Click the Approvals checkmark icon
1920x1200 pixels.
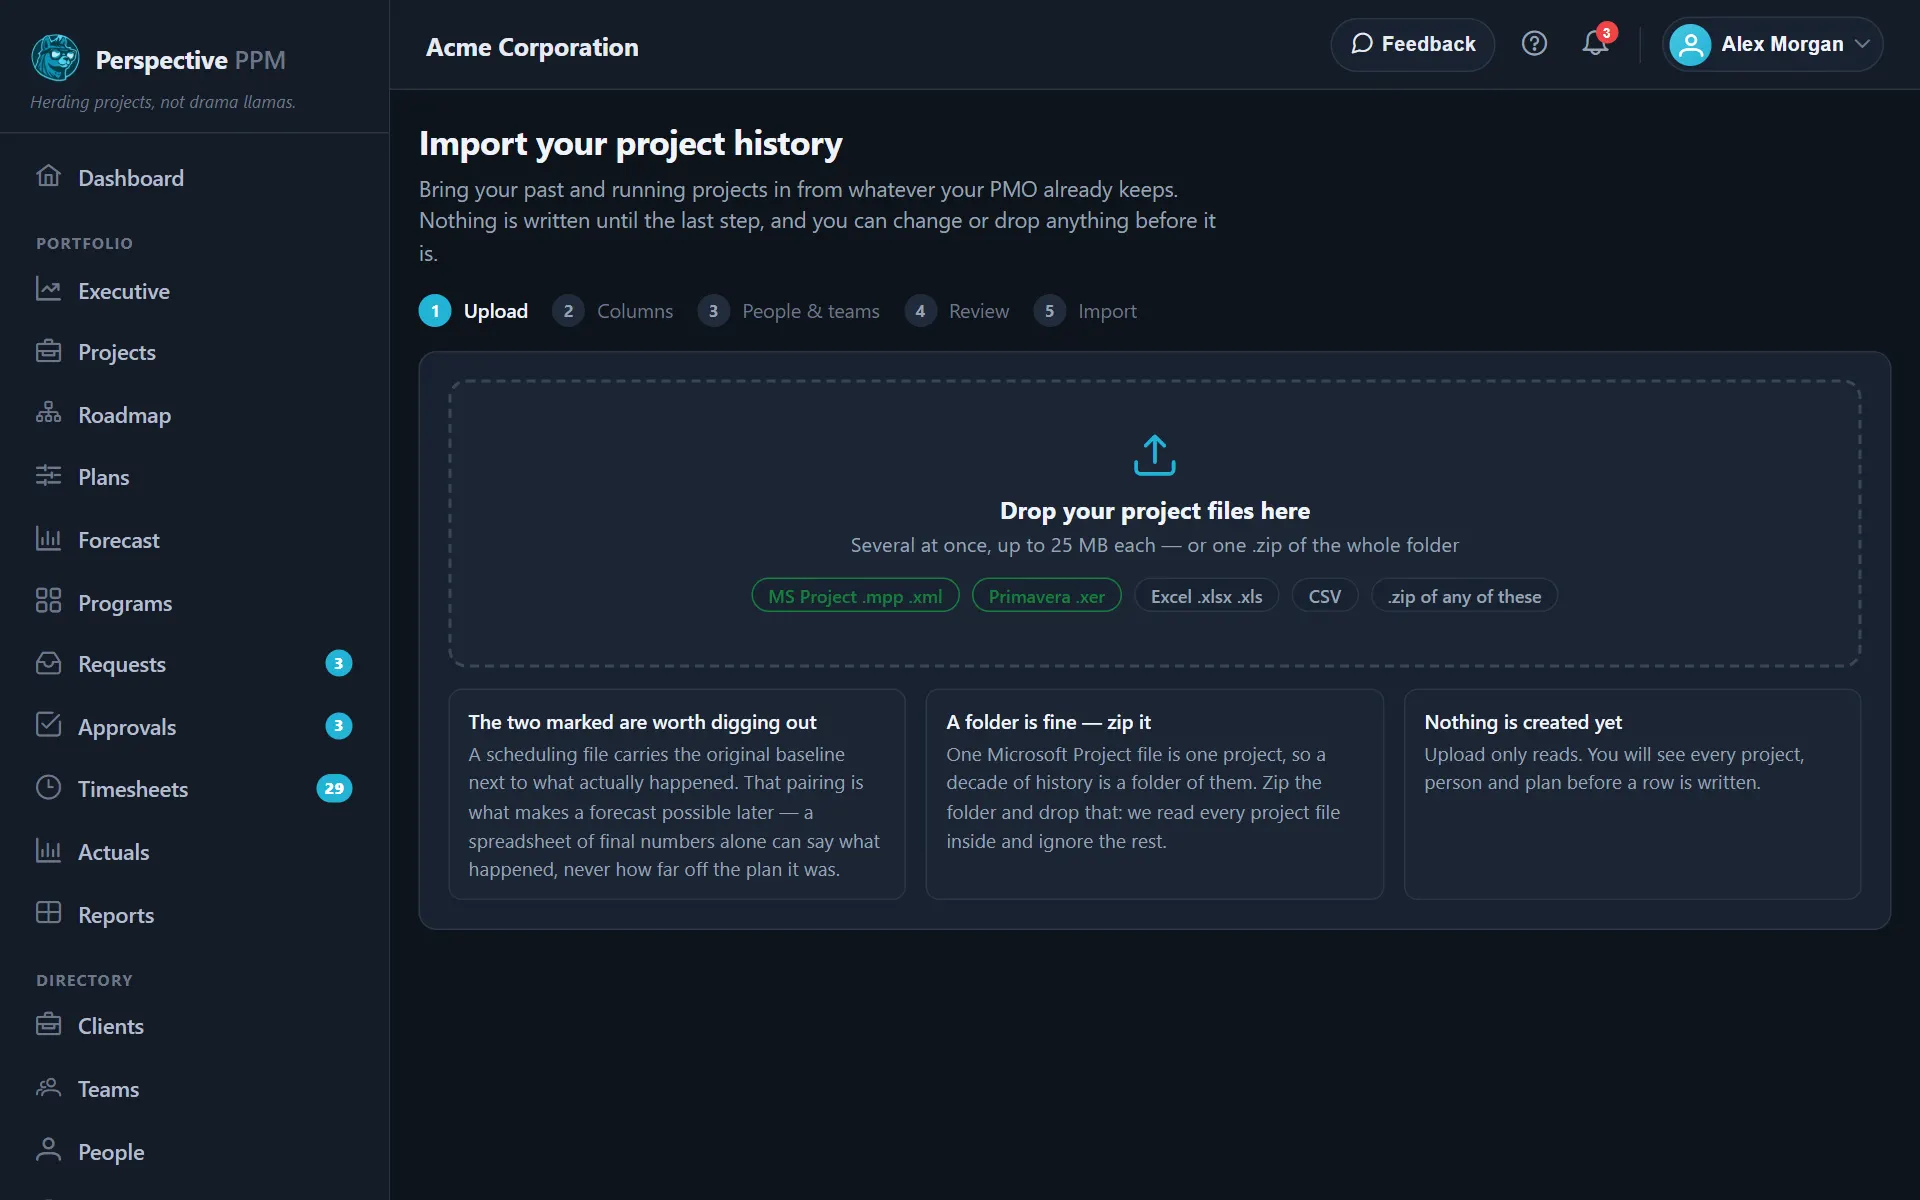coord(48,725)
